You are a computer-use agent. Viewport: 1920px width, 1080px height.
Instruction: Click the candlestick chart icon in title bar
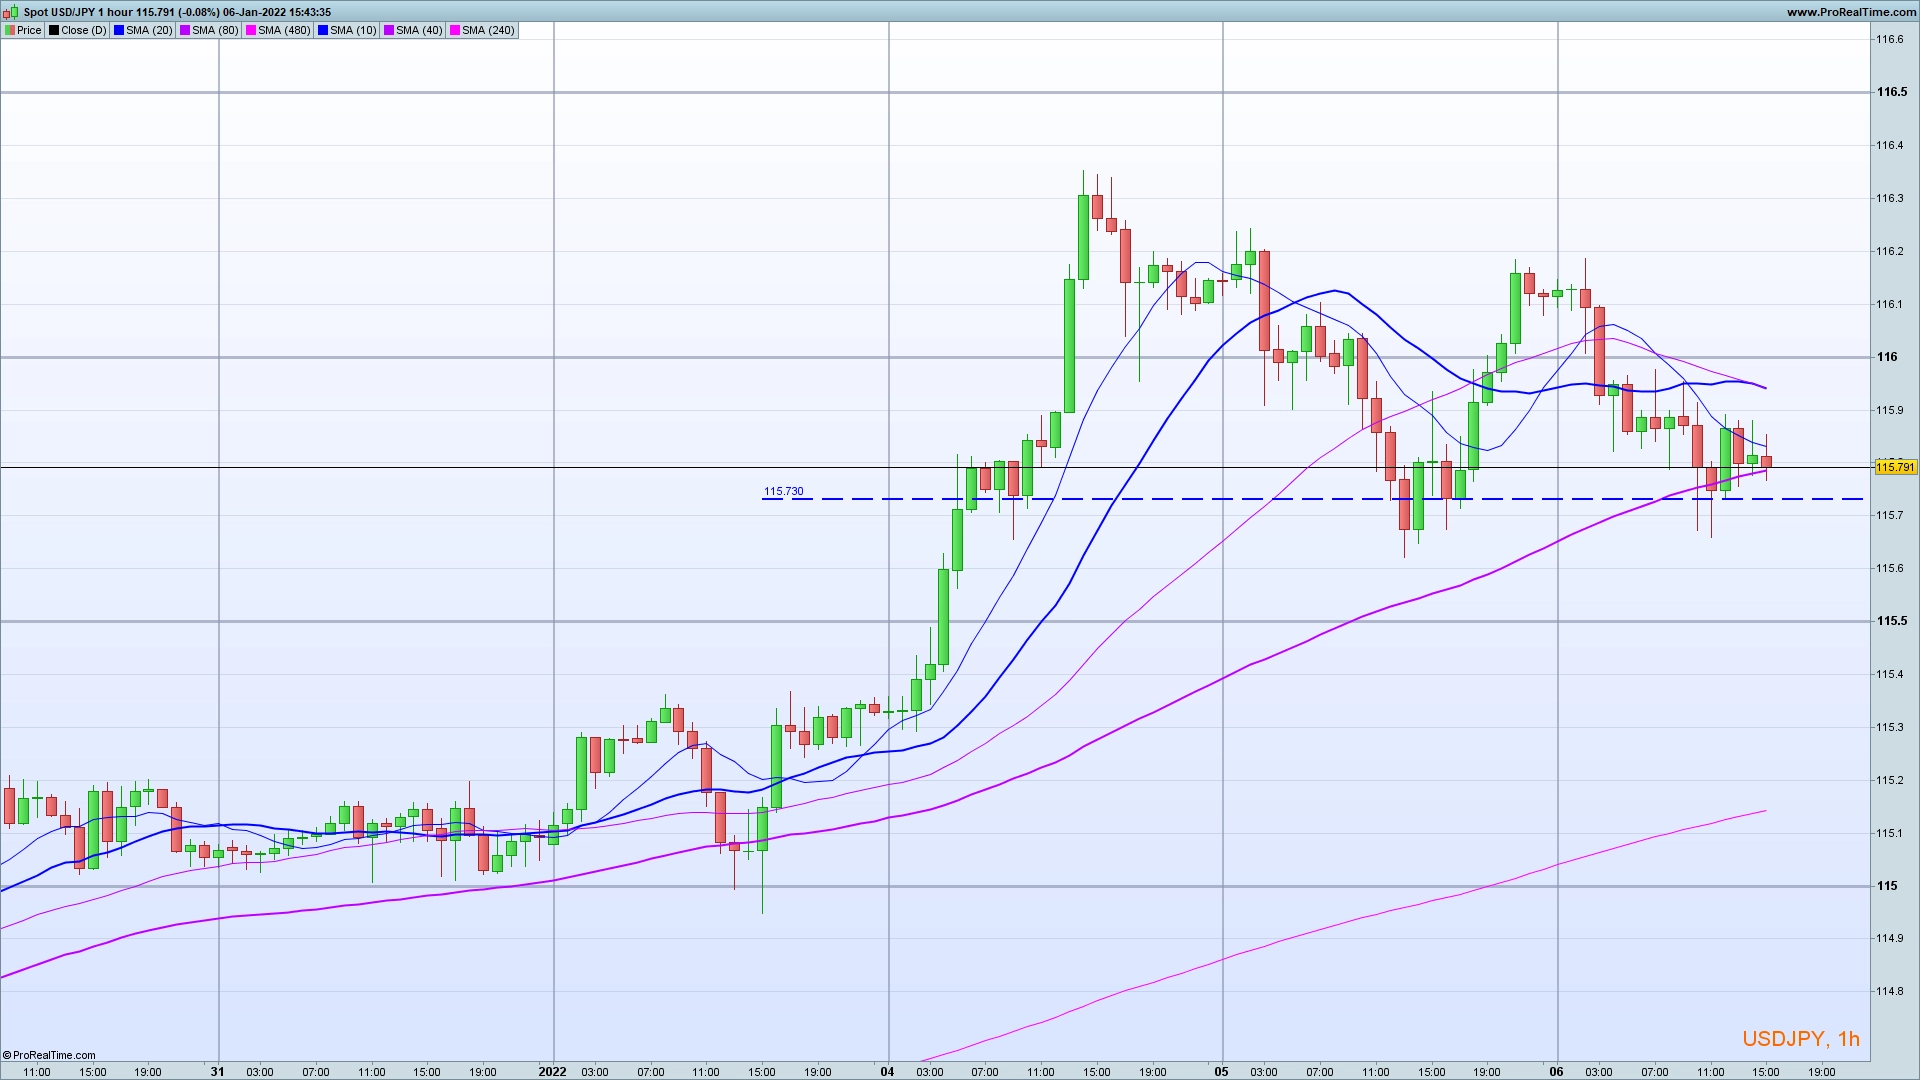[x=10, y=12]
